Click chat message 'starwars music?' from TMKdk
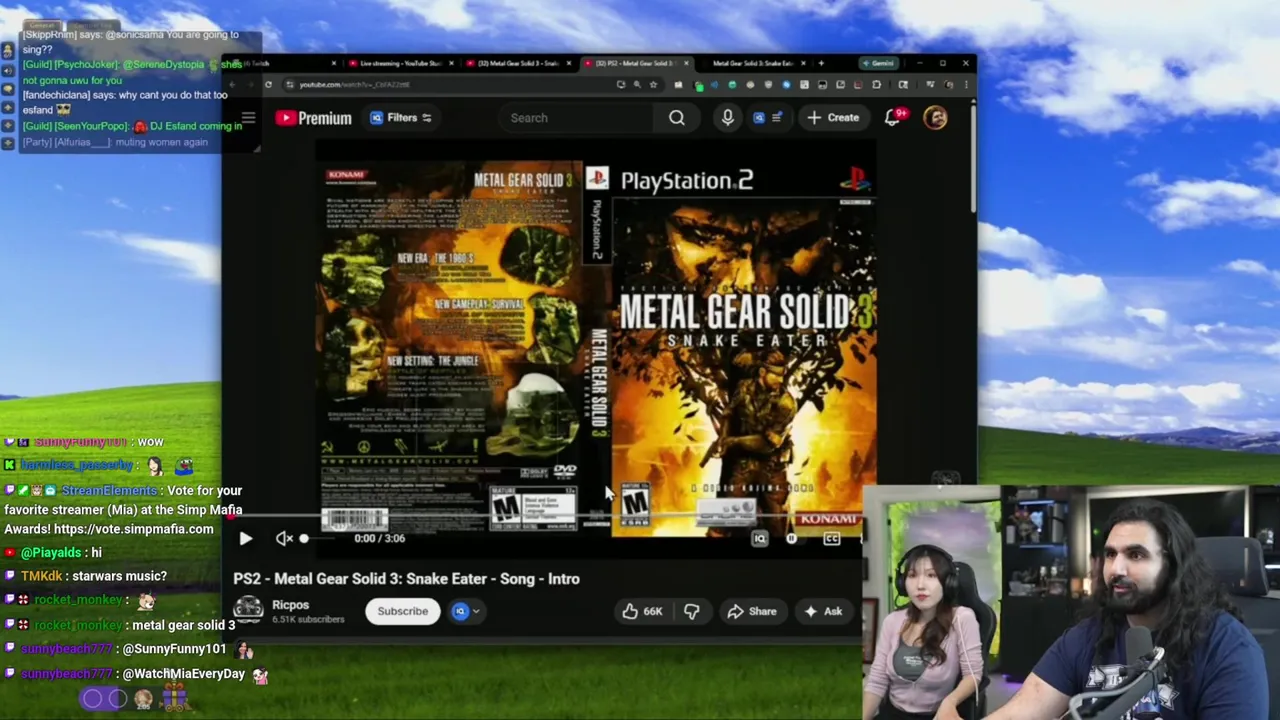Image resolution: width=1280 pixels, height=720 pixels. pyautogui.click(x=121, y=576)
